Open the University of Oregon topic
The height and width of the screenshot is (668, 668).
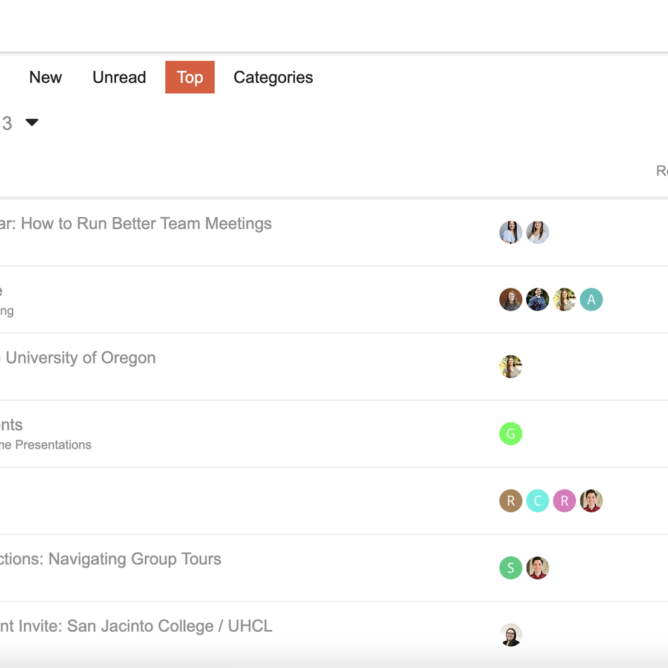[80, 358]
